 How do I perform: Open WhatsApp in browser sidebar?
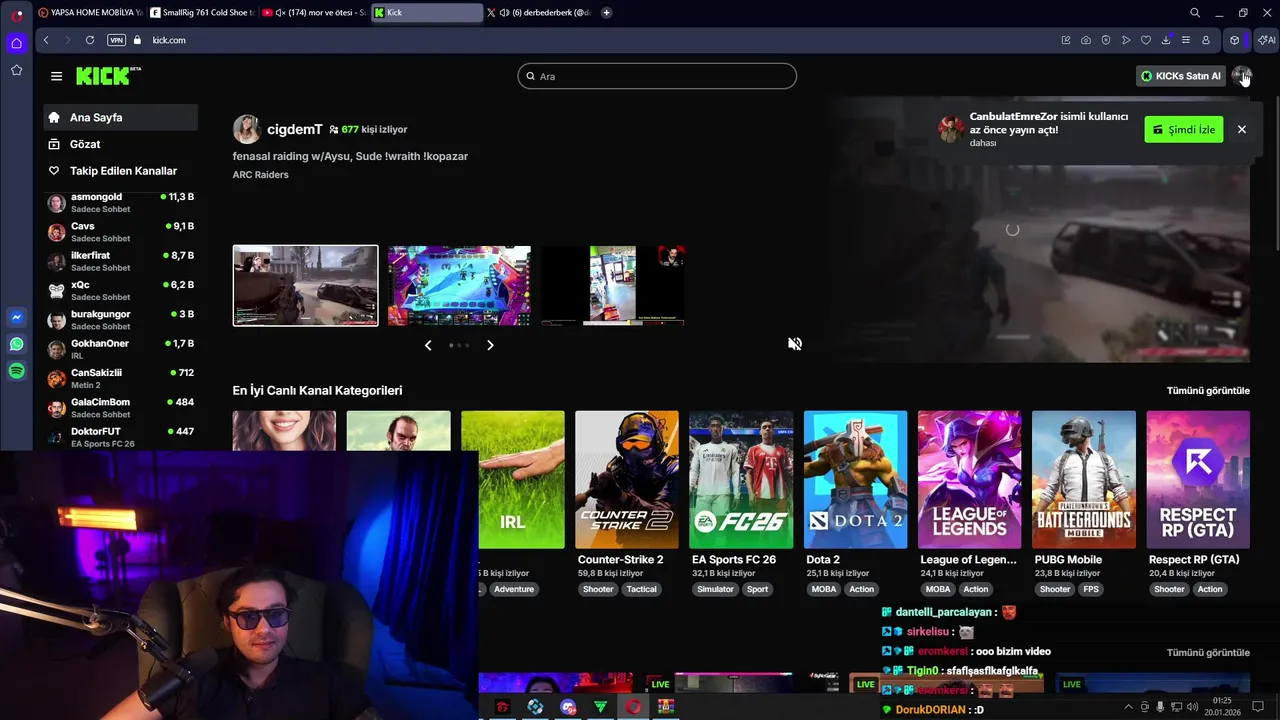[16, 344]
